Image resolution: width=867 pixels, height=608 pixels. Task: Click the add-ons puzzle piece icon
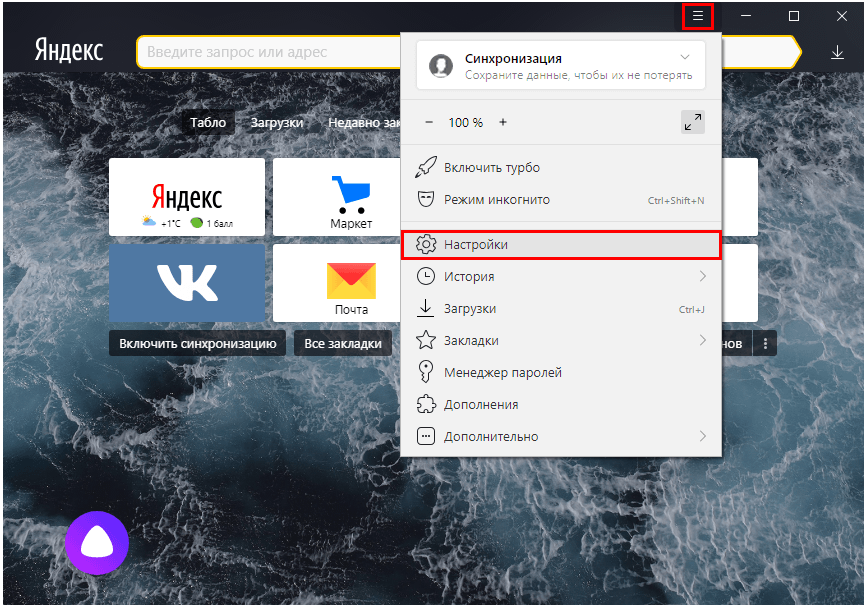(426, 404)
